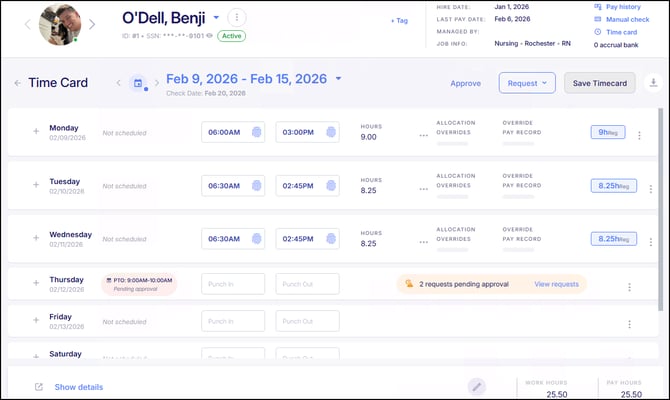Click the Save Timecard button
This screenshot has height=400, width=670.
coord(600,83)
